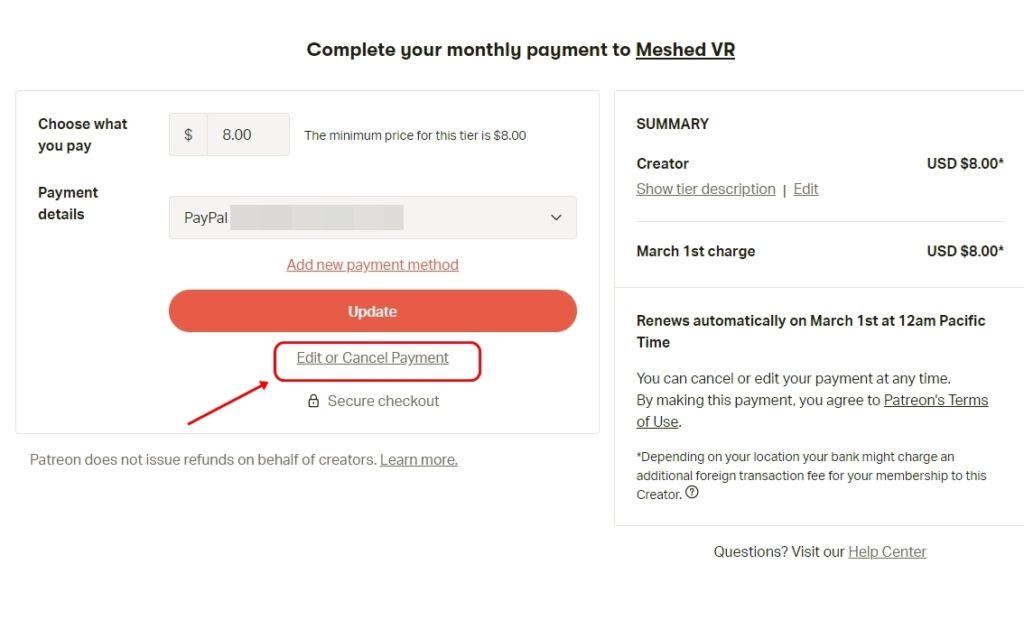Click the question mark help icon near Creator footnote

point(692,493)
